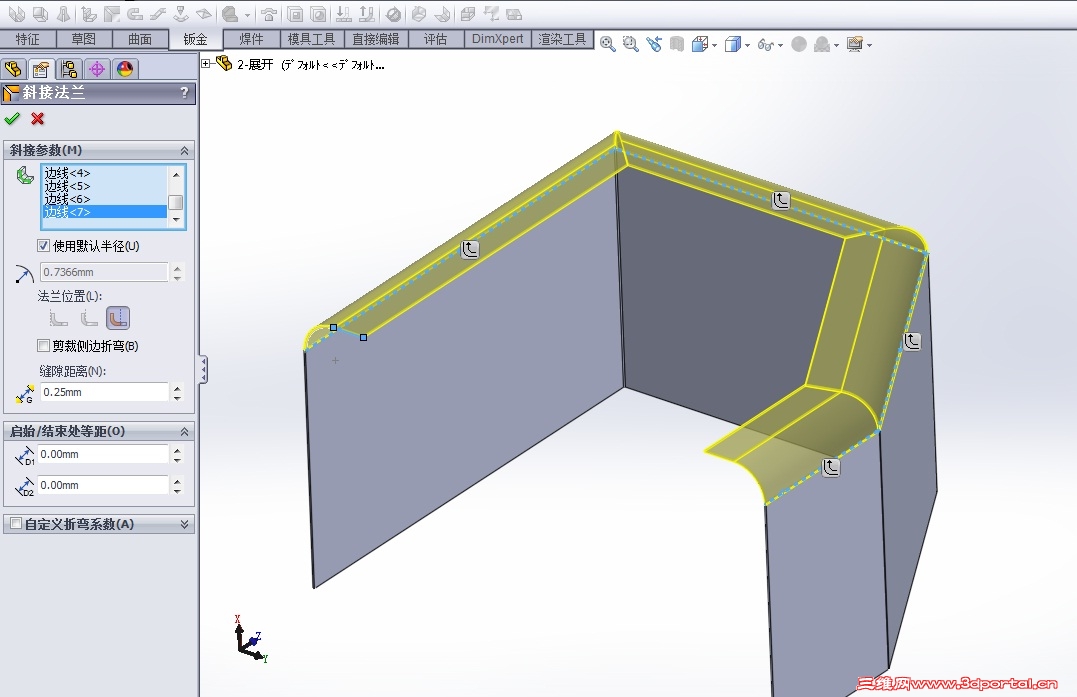1077x697 pixels.
Task: Open the ConfigurationManager tab icon
Action: click(69, 69)
